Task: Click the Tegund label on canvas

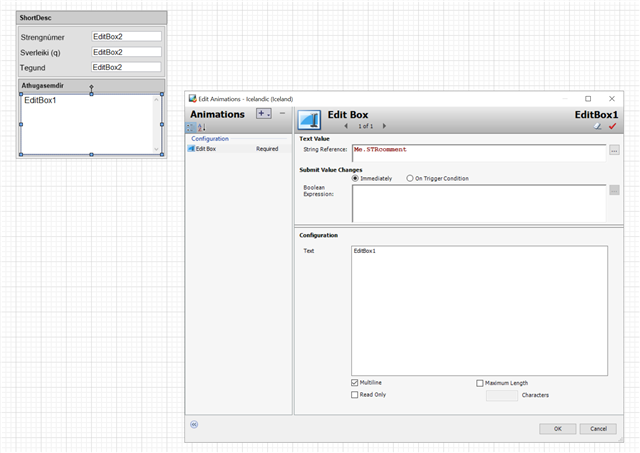Action: [x=33, y=68]
